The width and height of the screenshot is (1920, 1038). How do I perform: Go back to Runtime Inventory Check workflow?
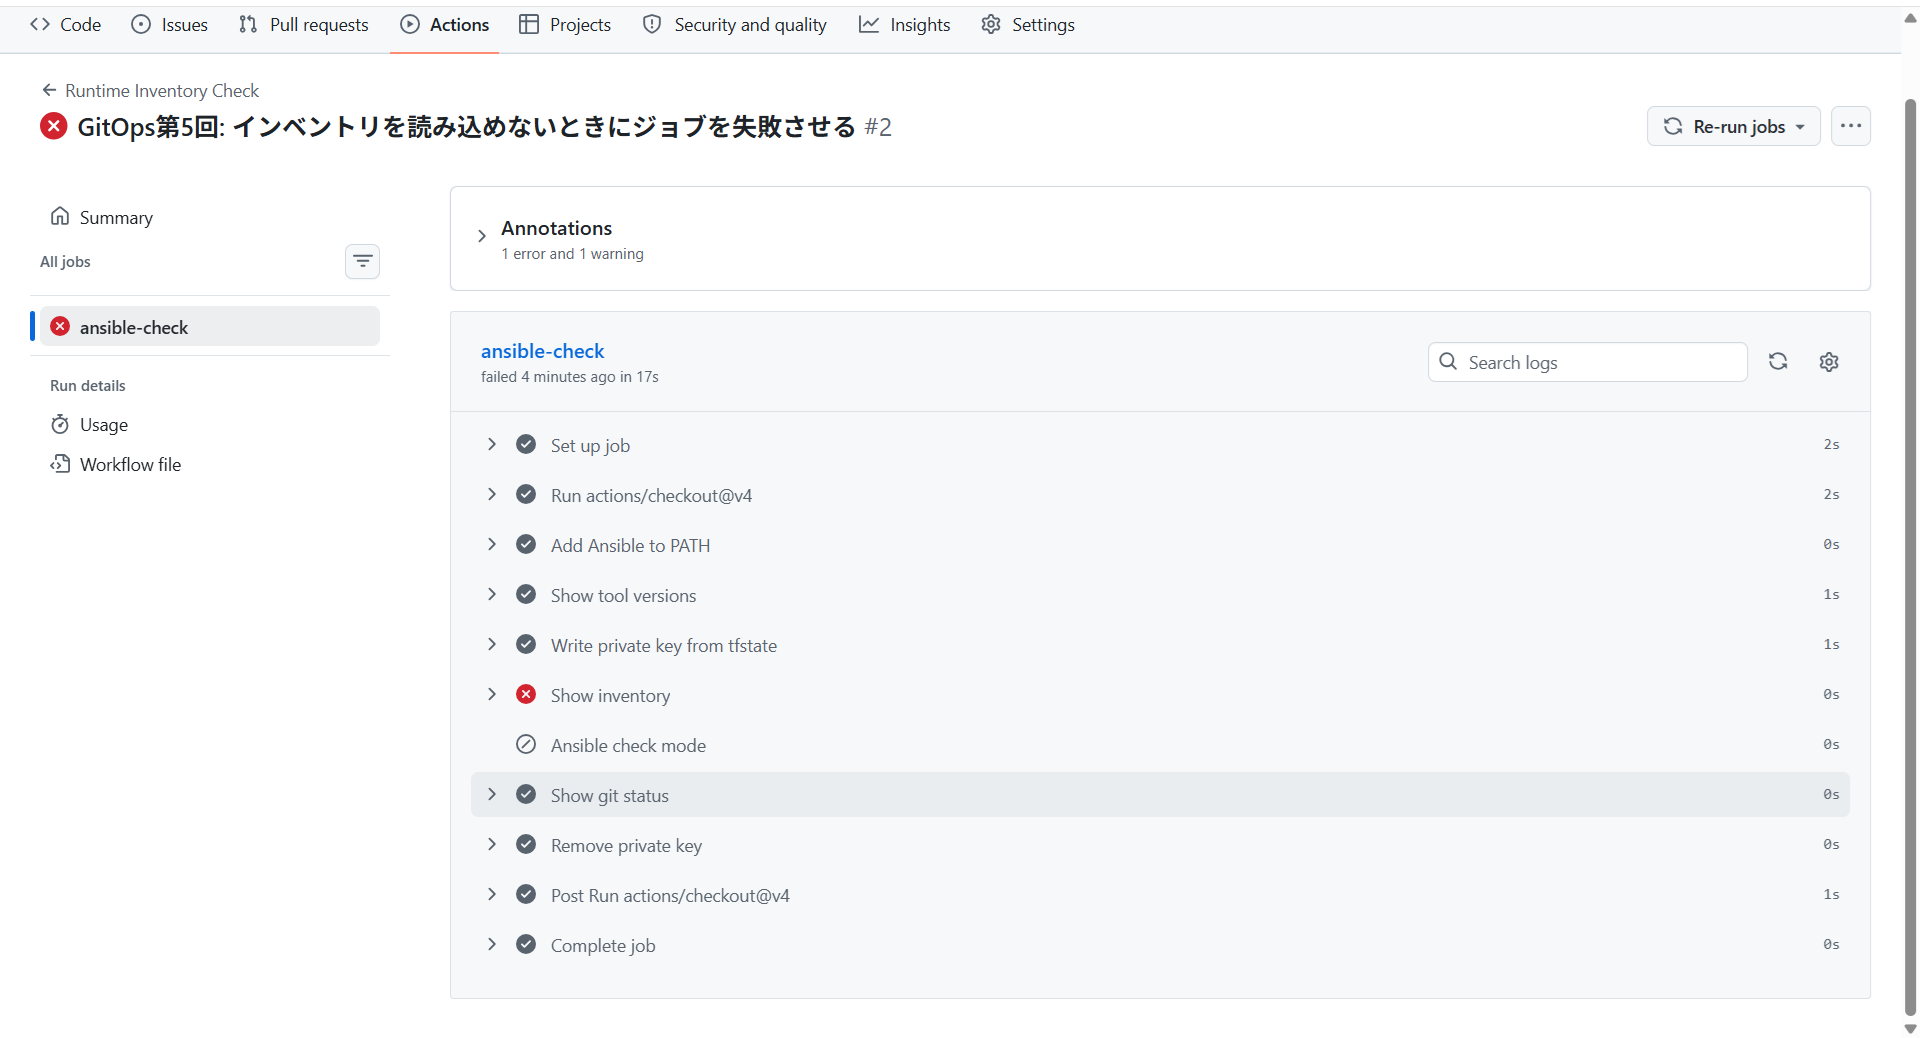coord(151,91)
